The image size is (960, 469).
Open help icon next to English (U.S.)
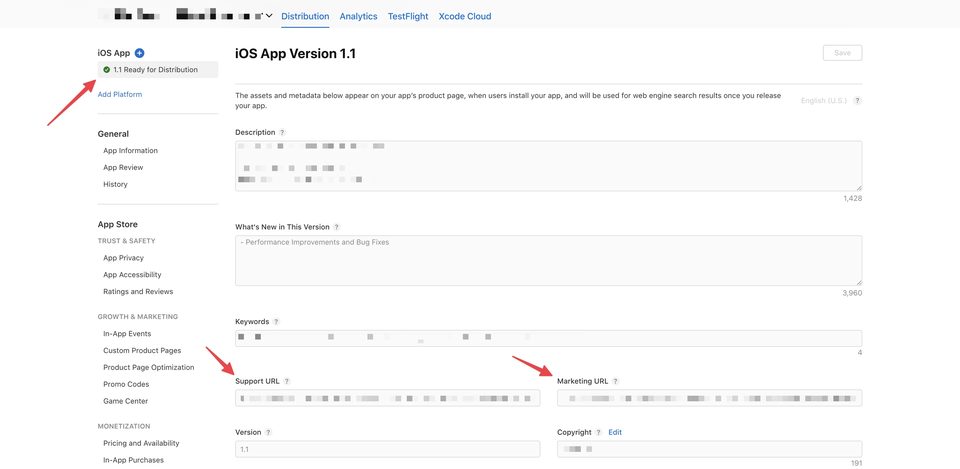(858, 100)
